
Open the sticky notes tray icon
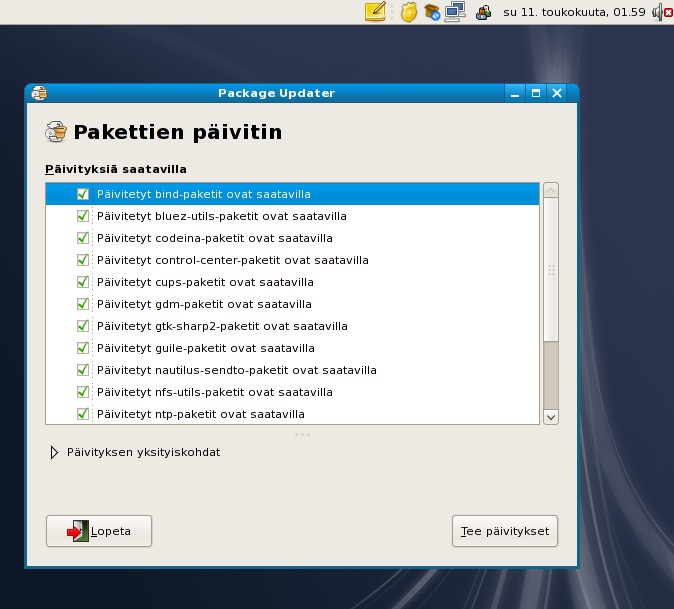click(x=375, y=12)
